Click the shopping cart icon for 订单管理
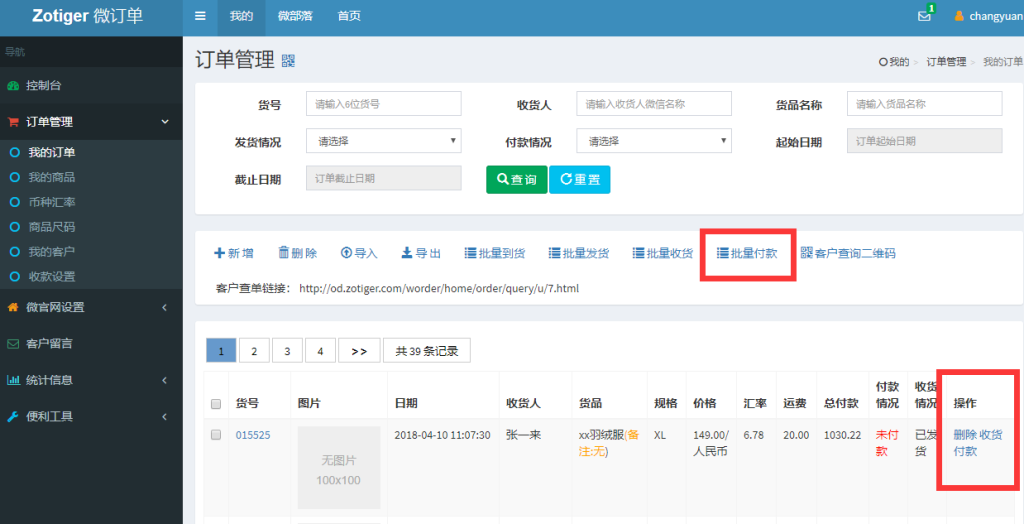The width and height of the screenshot is (1024, 524). coord(13,122)
